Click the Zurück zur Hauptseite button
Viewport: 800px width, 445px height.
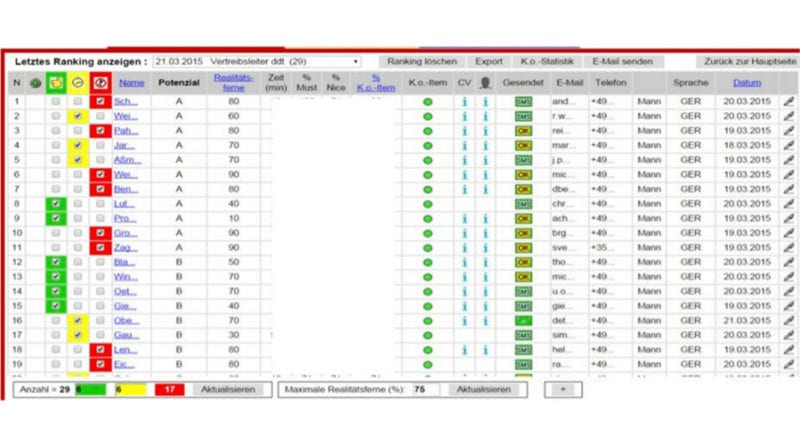click(748, 62)
